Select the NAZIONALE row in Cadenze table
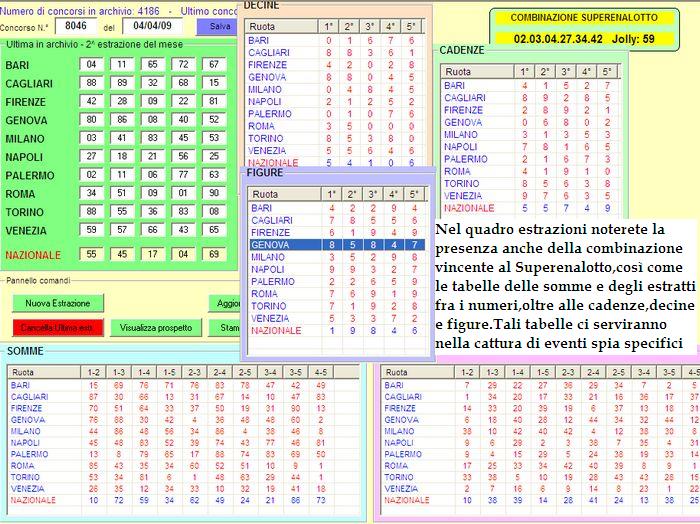Screen dimensions: 700x524 (x=530, y=208)
